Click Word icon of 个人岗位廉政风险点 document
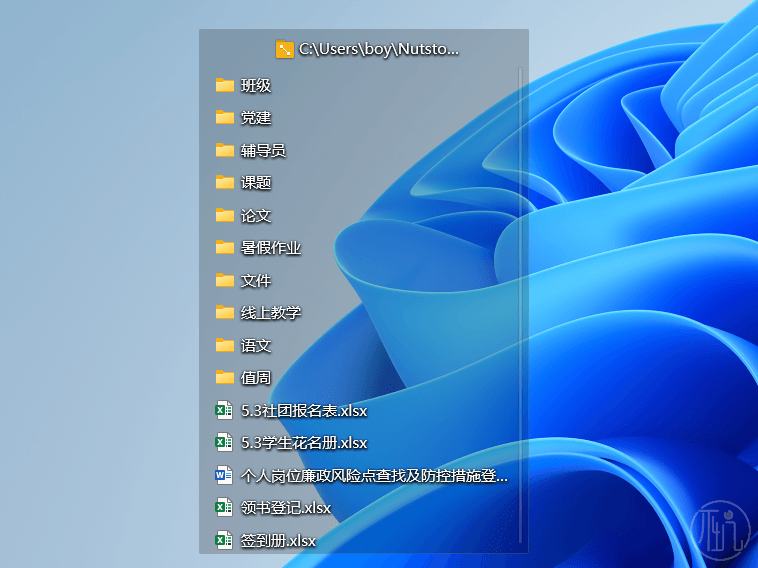The image size is (758, 568). (x=225, y=475)
